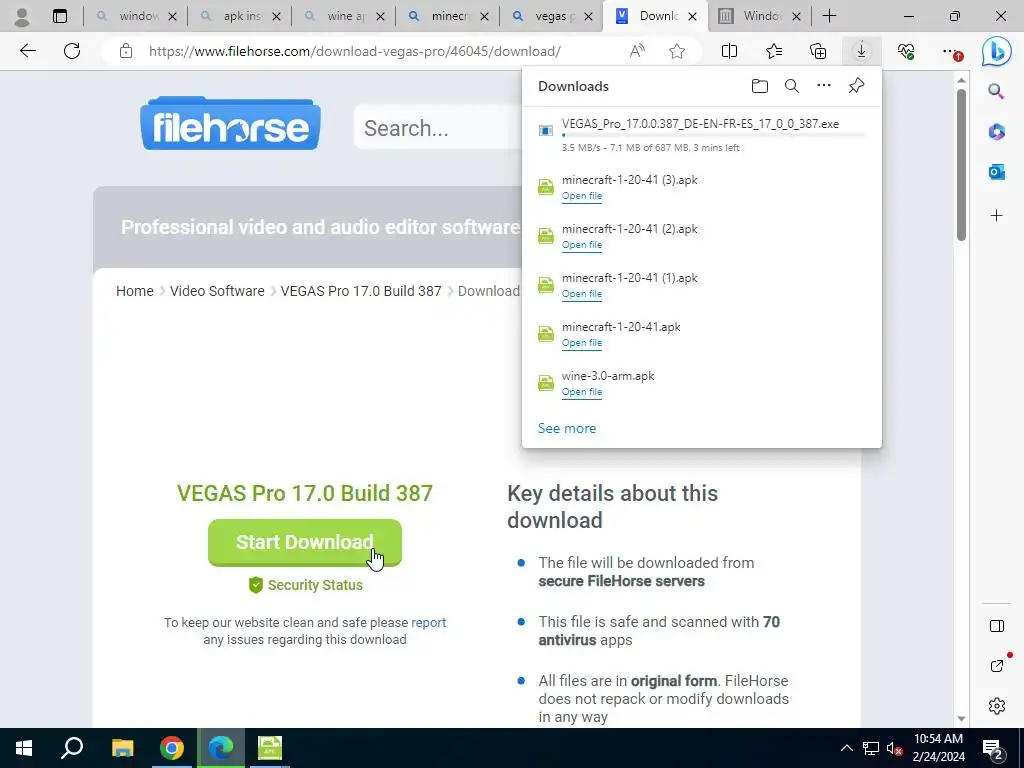Open Browser essentials heart icon
The height and width of the screenshot is (768, 1024).
(906, 51)
